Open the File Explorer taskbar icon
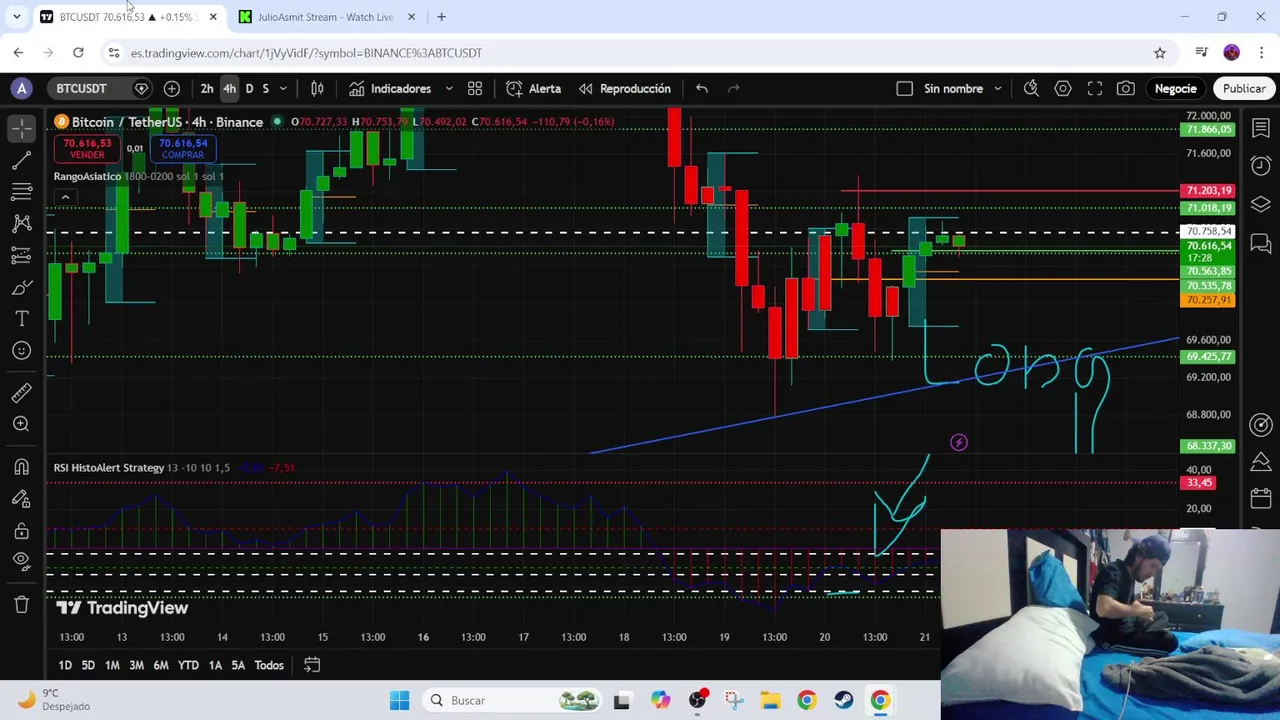 point(770,700)
